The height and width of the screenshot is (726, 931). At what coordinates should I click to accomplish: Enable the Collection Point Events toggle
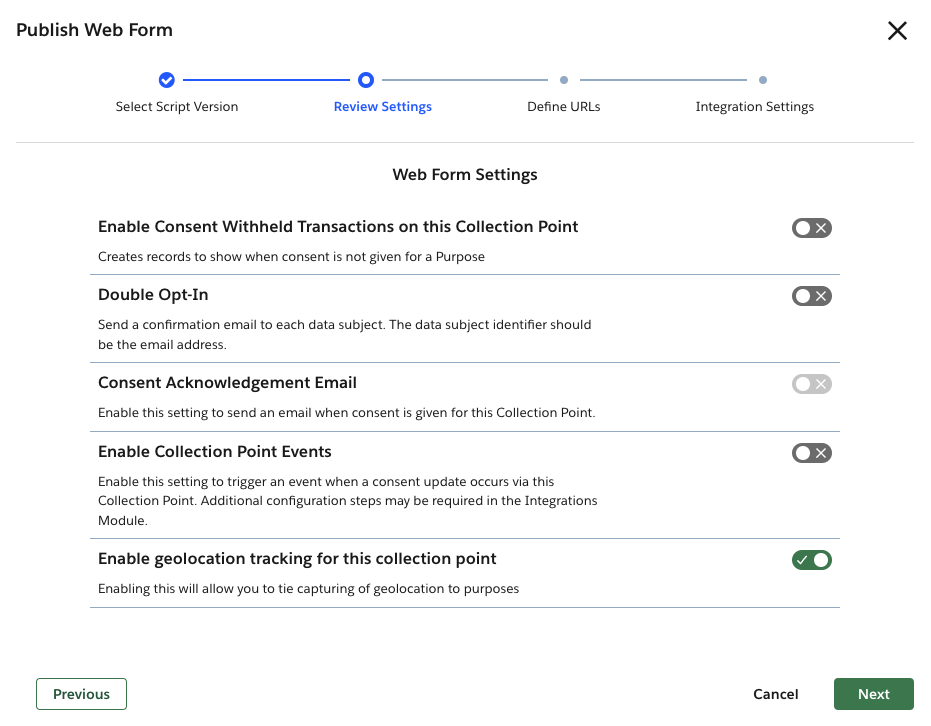point(811,452)
